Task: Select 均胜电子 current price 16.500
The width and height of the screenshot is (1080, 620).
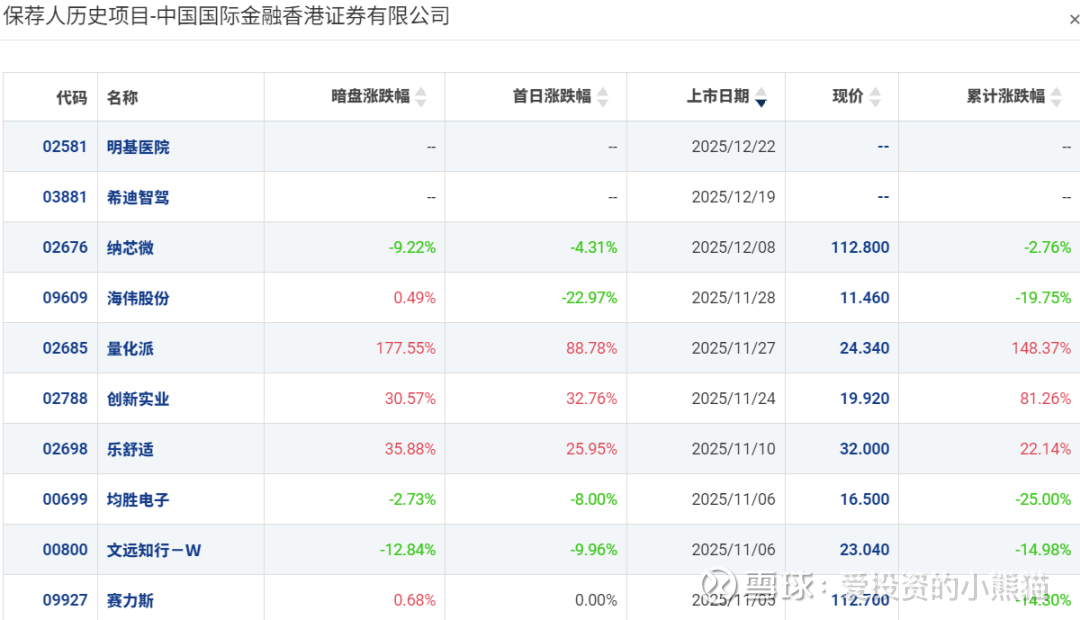Action: 864,499
